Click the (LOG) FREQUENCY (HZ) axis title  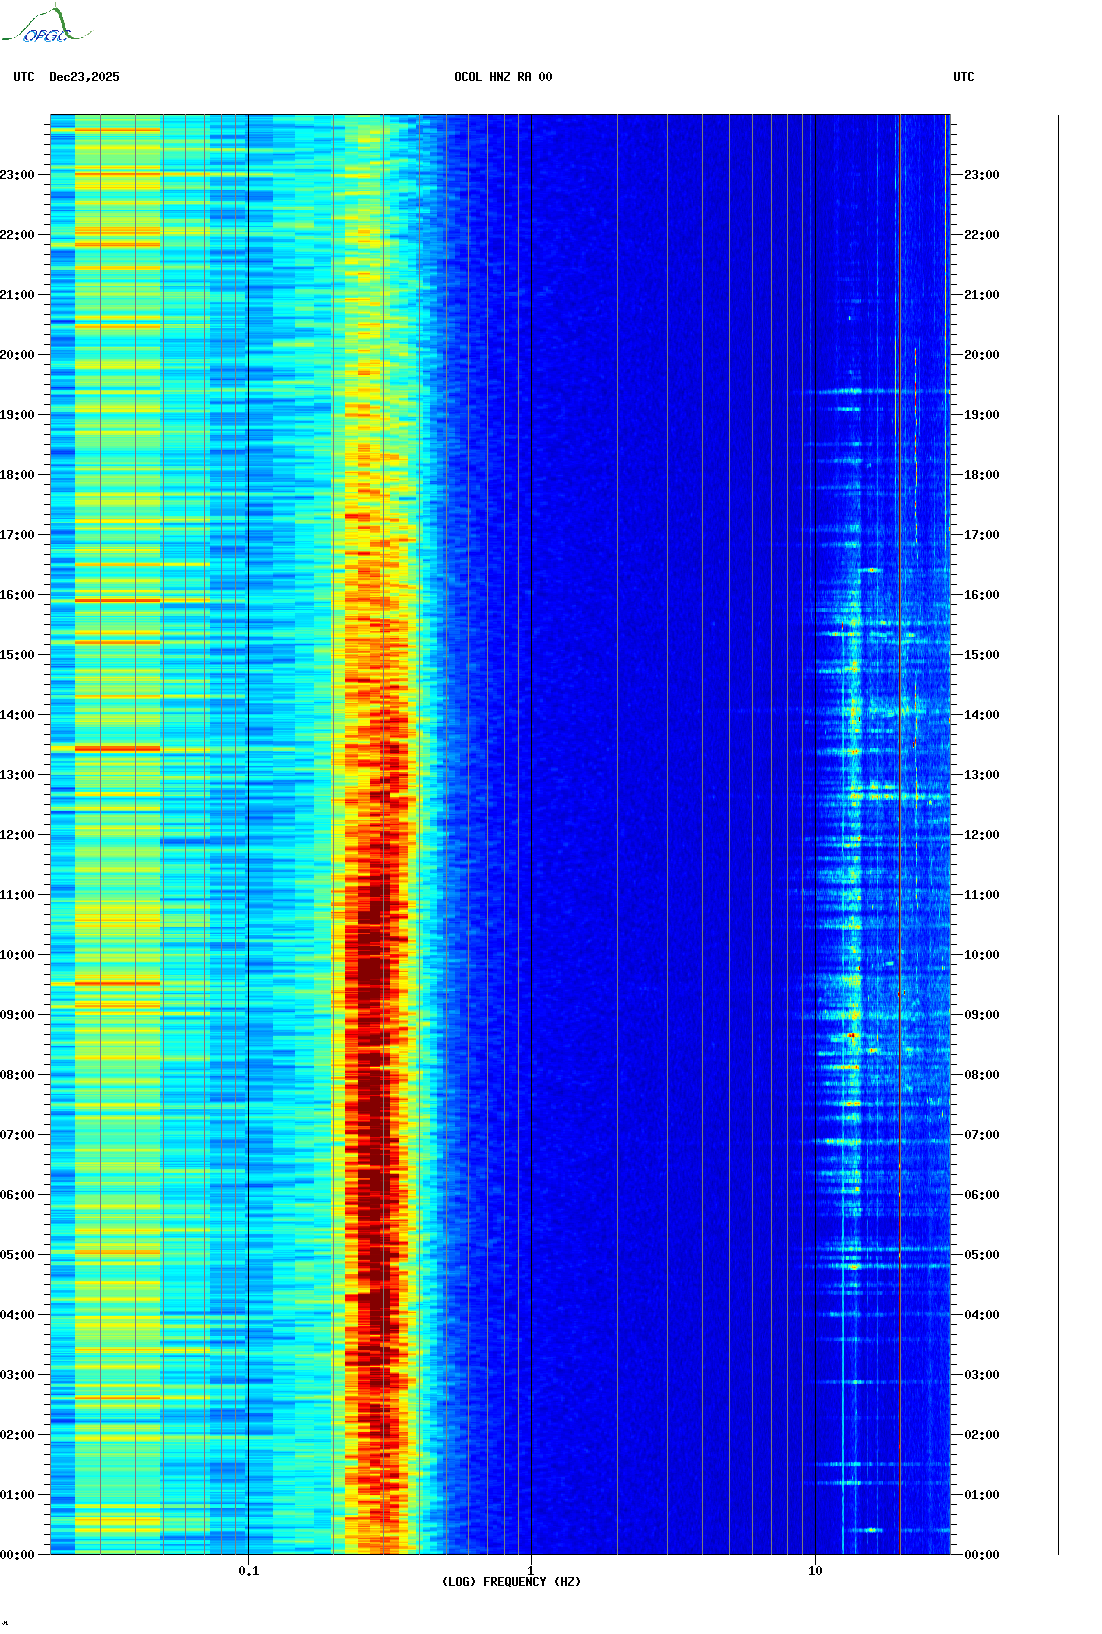tap(511, 1582)
